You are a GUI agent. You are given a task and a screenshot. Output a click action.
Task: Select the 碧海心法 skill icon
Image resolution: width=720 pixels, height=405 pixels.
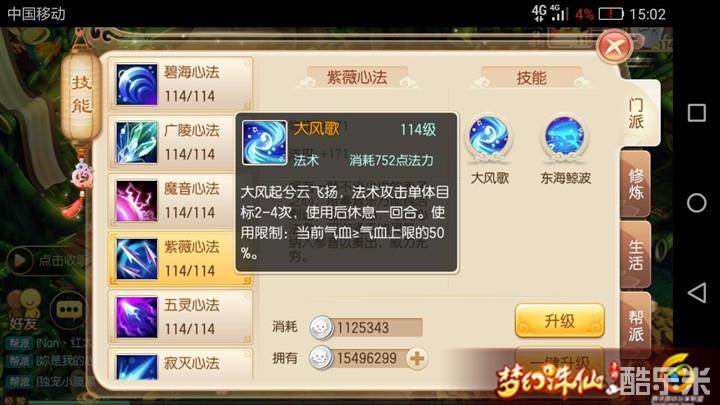click(x=136, y=84)
